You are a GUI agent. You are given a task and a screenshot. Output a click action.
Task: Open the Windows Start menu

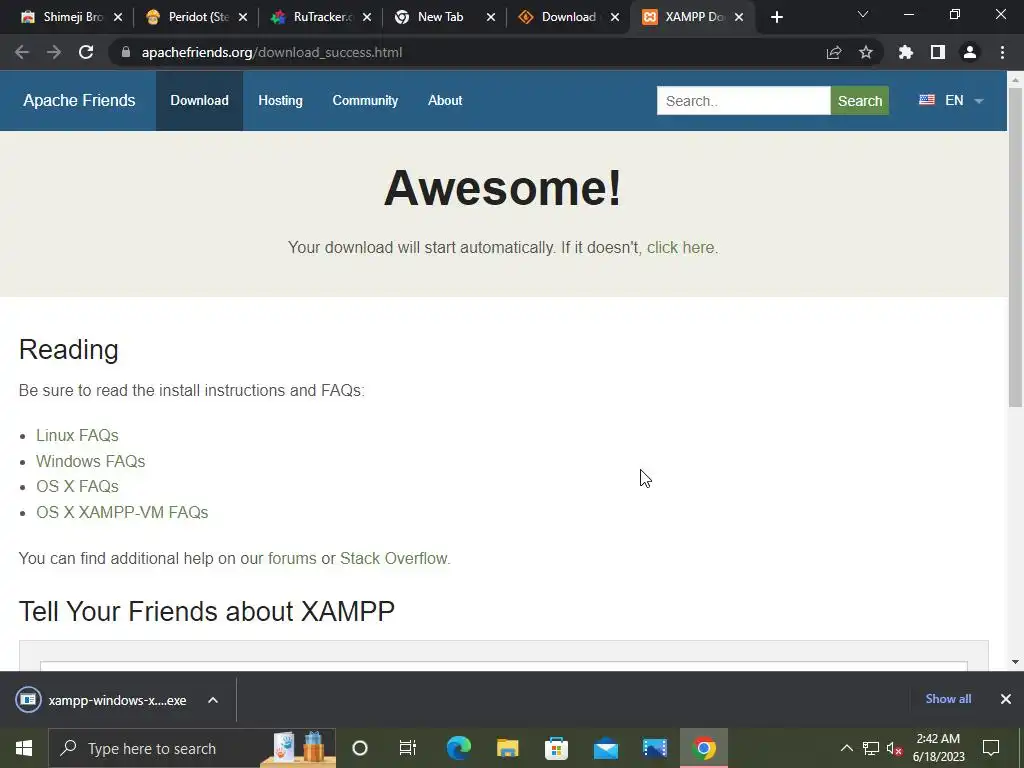pyautogui.click(x=24, y=748)
